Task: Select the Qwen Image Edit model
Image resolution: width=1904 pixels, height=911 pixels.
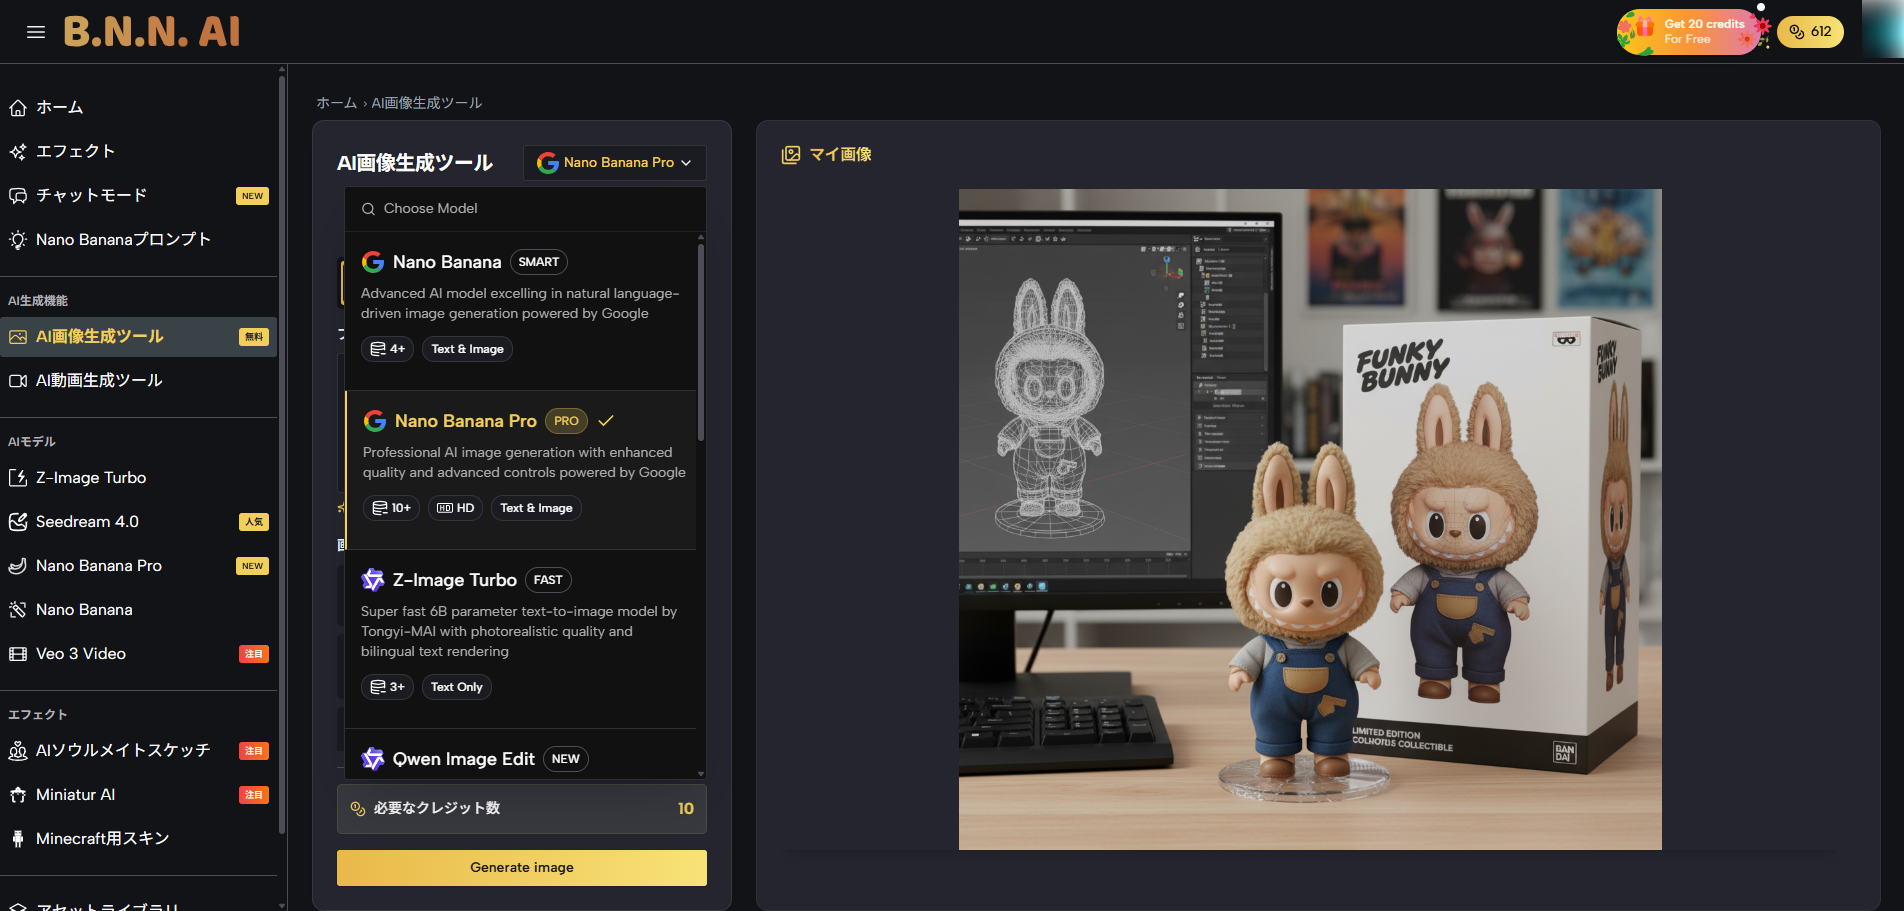Action: click(x=463, y=759)
